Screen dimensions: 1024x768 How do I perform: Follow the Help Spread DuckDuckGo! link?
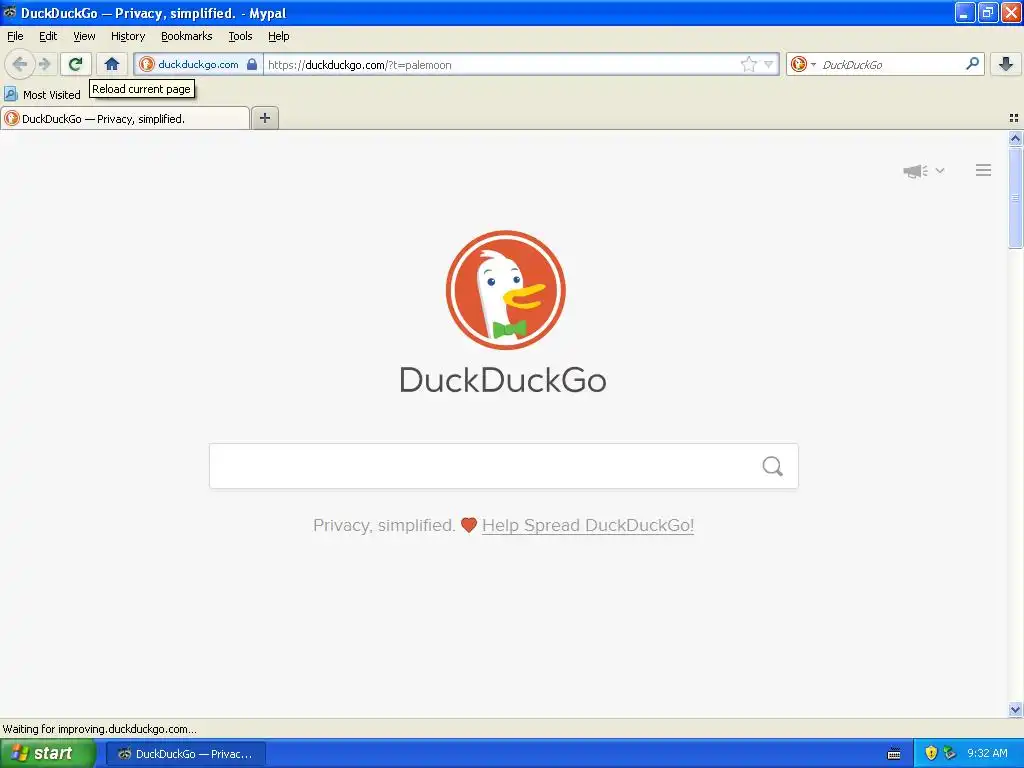(x=588, y=525)
